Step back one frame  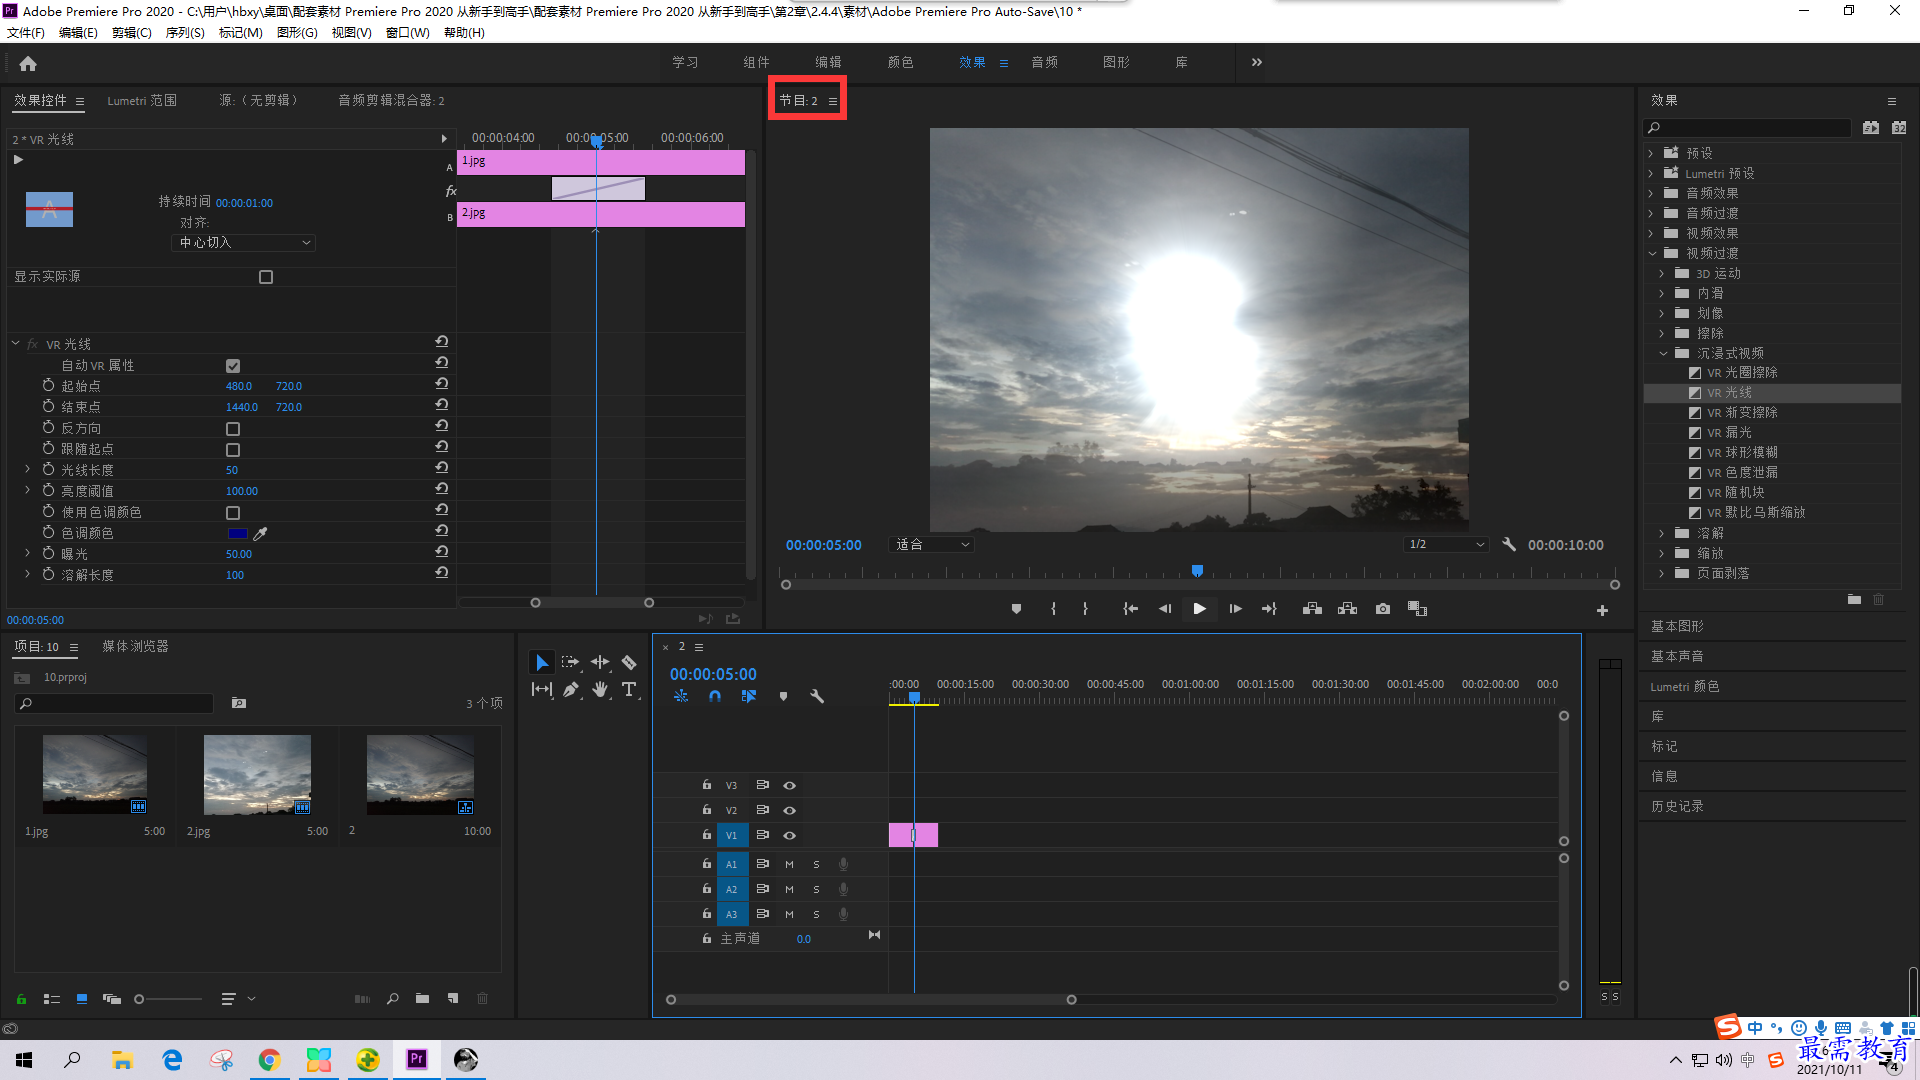click(x=1164, y=608)
